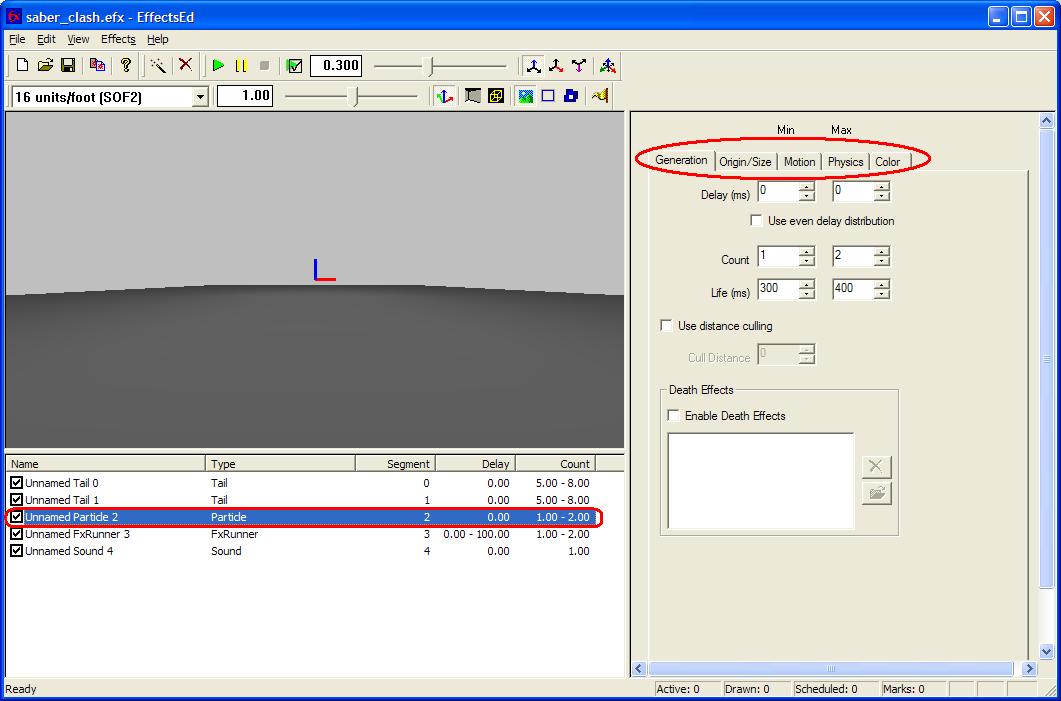
Task: Sort list by Segment column header
Action: [395, 463]
